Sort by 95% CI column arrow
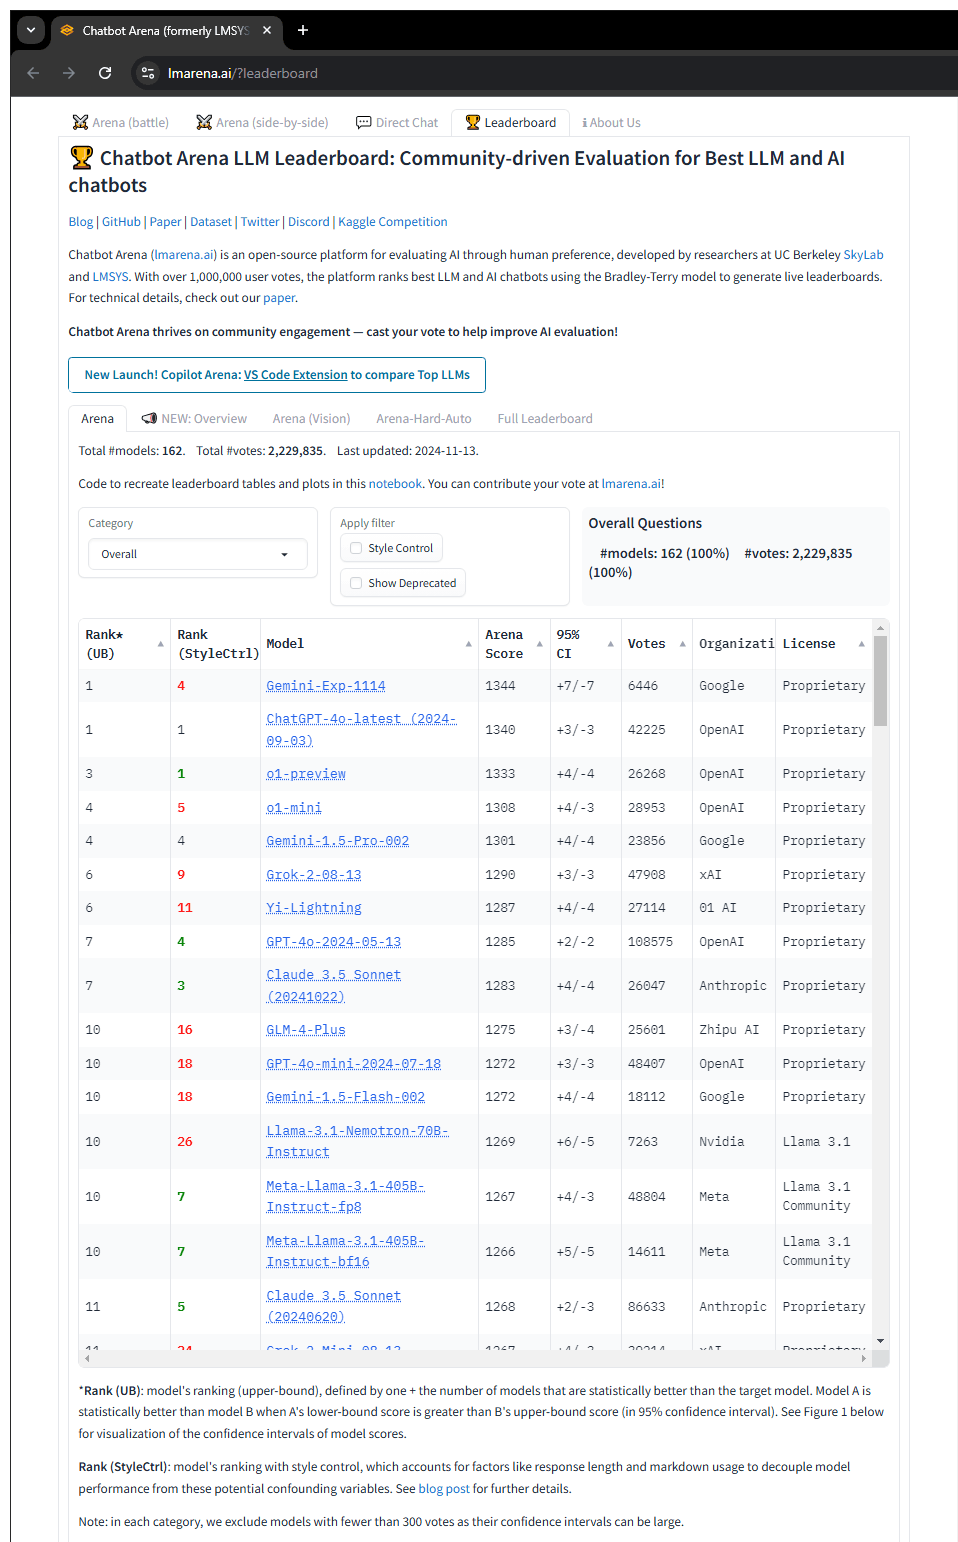The width and height of the screenshot is (958, 1542). click(x=611, y=644)
